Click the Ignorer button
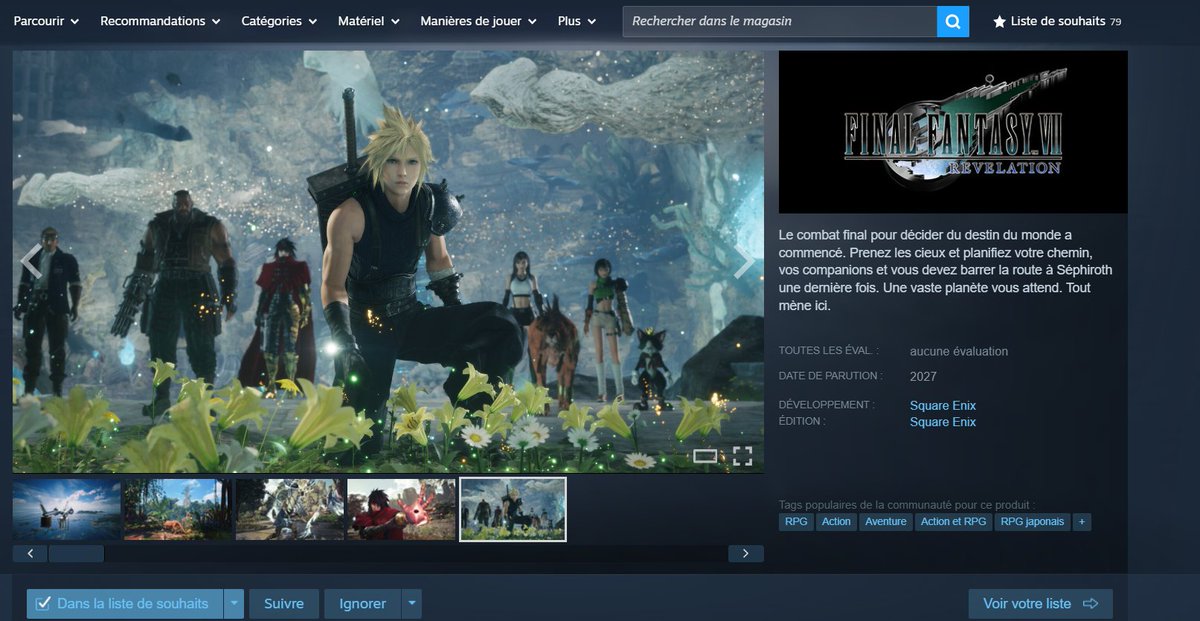Screen dimensions: 1200x621 [362, 604]
